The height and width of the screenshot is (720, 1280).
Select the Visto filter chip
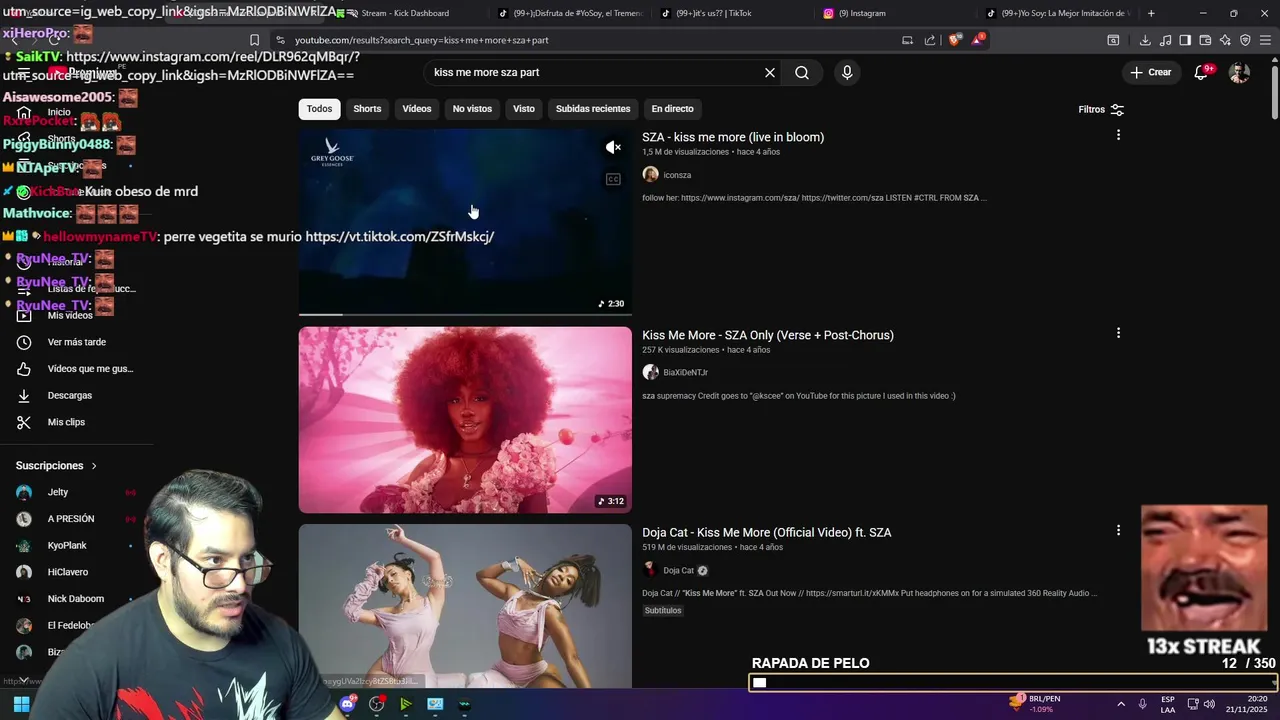tap(524, 109)
